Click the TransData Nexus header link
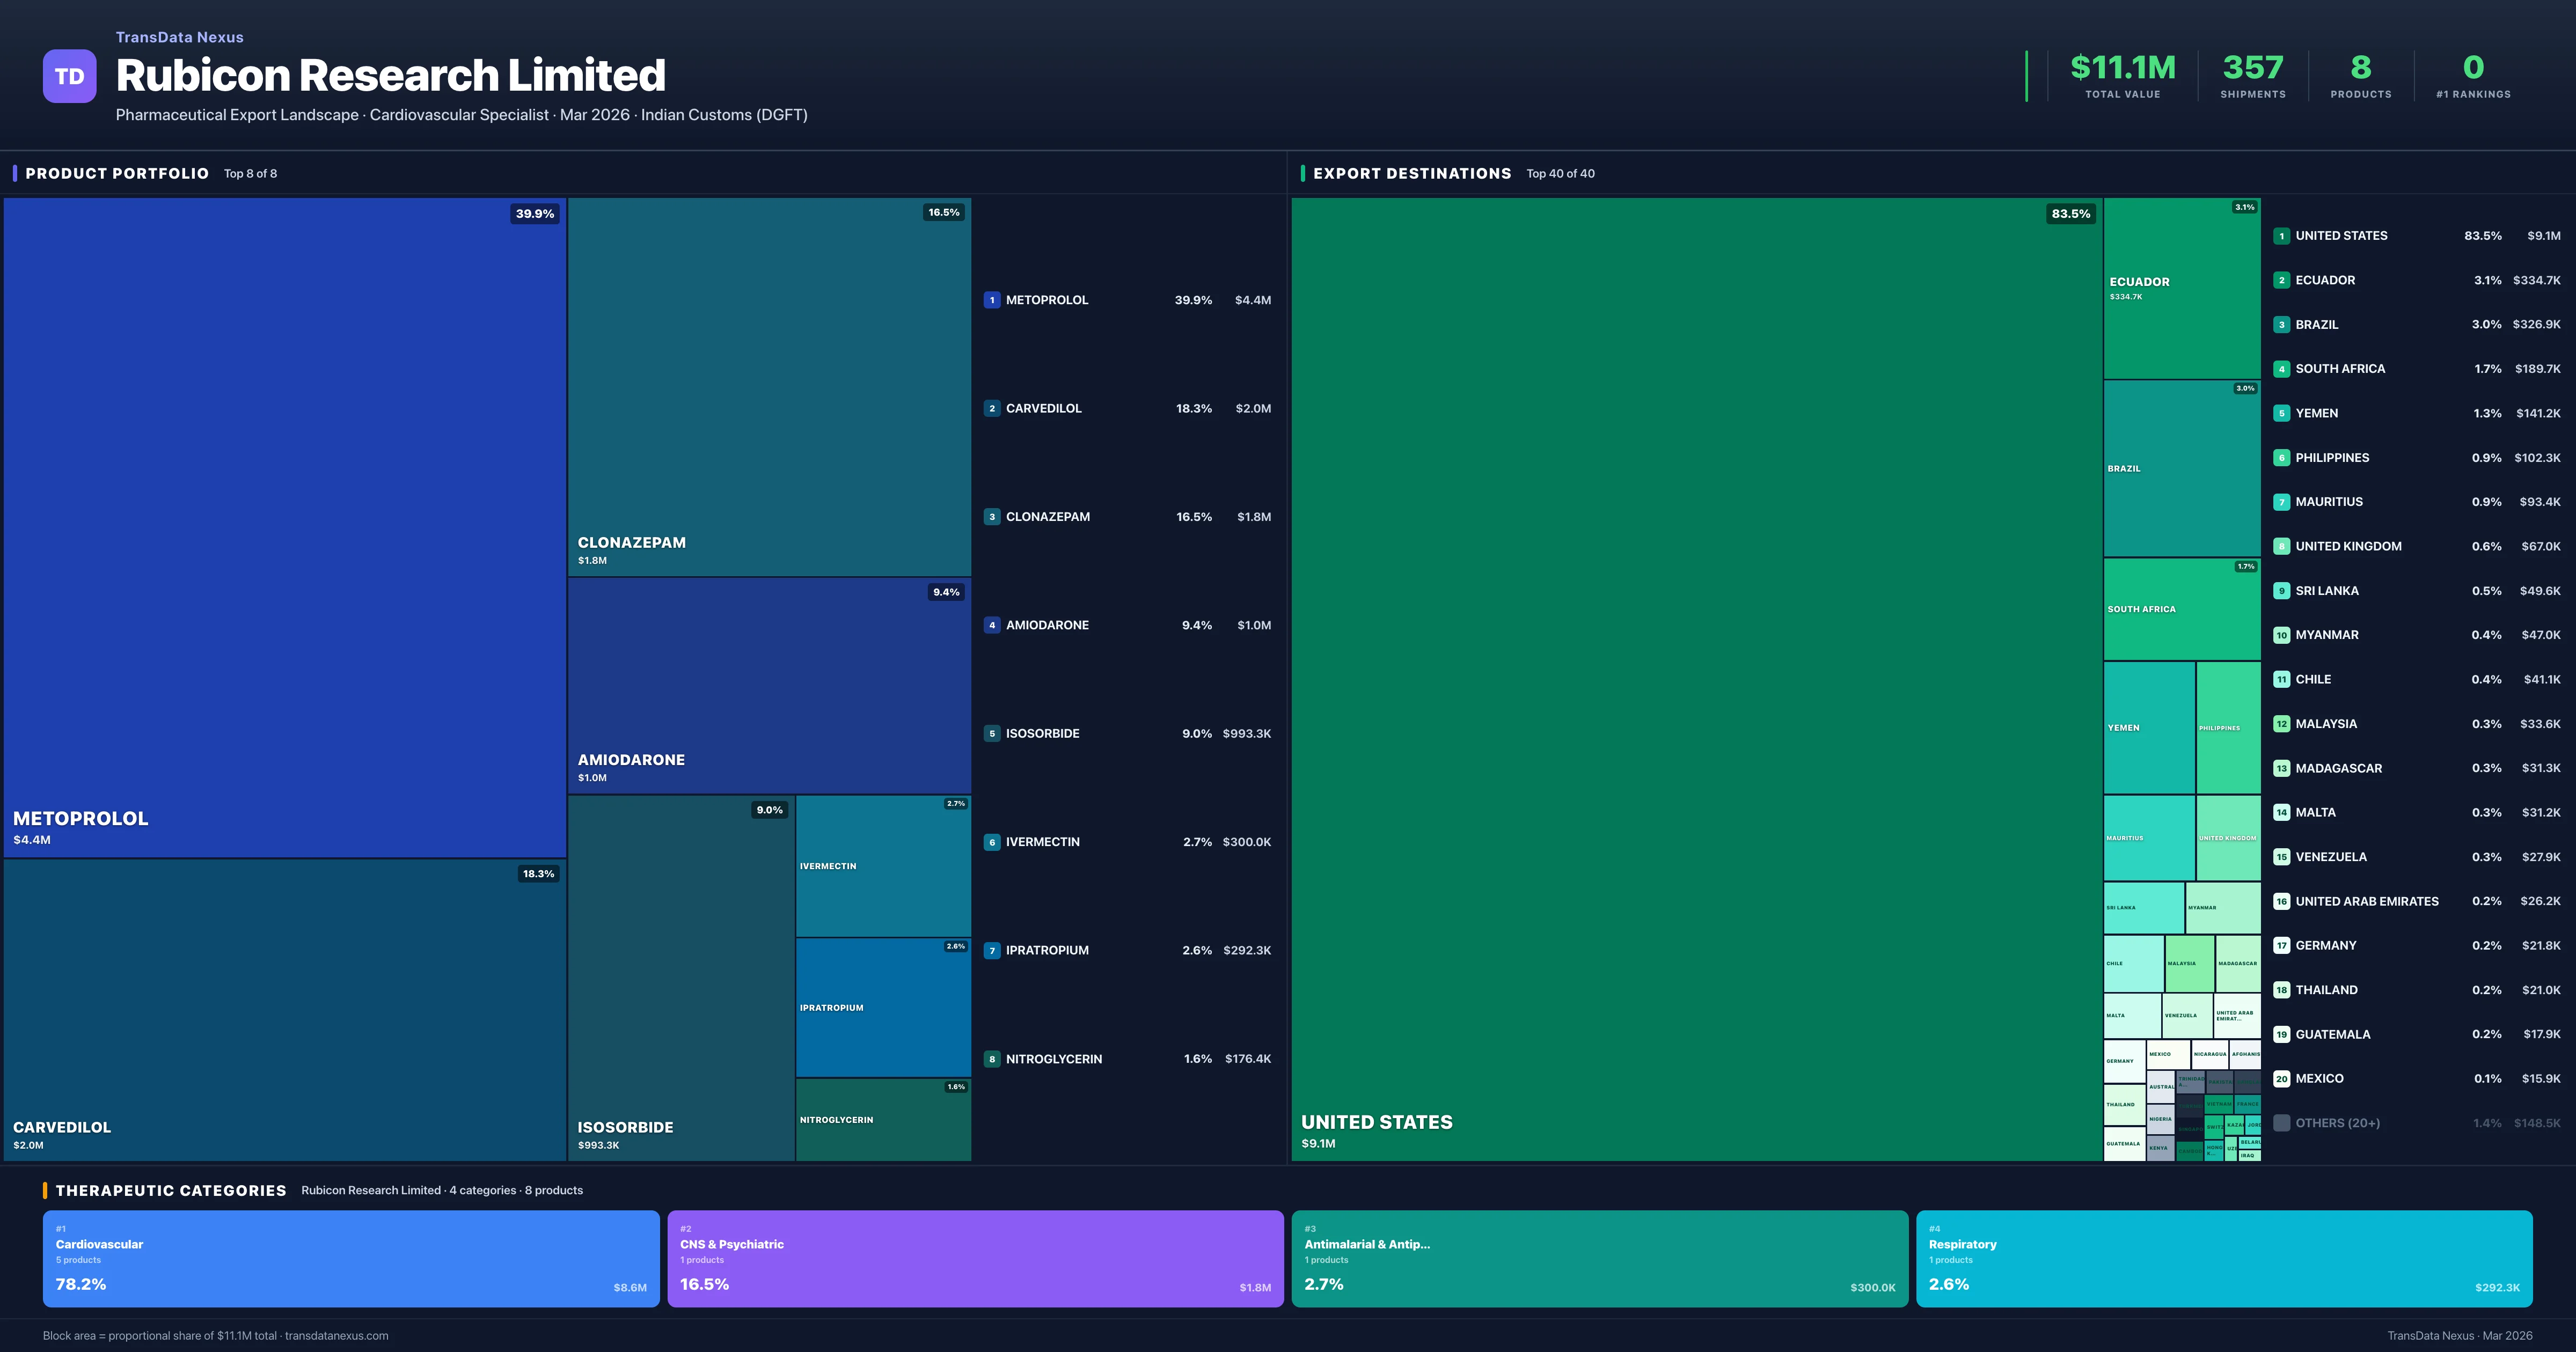The height and width of the screenshot is (1352, 2576). tap(180, 37)
